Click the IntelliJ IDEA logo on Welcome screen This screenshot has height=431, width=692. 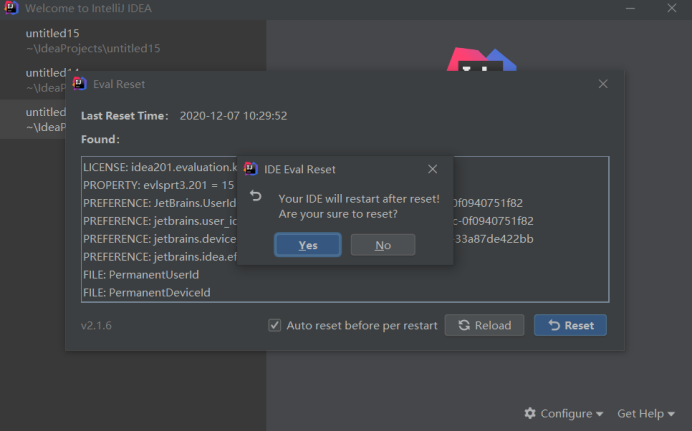481,60
